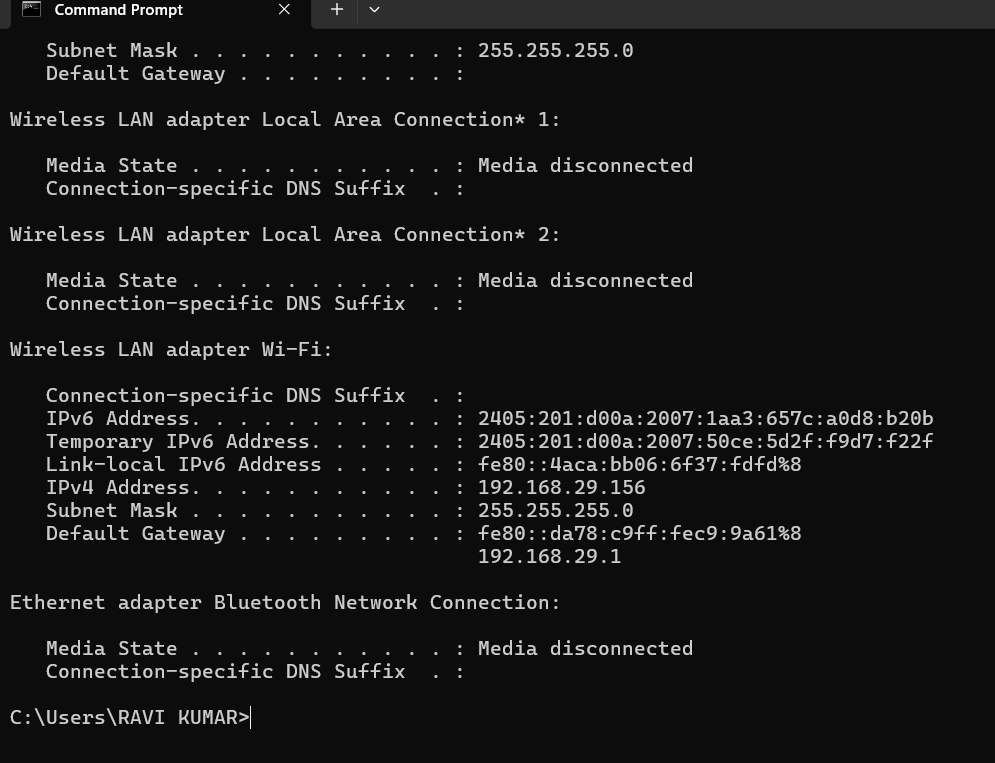The width and height of the screenshot is (995, 763).
Task: Click Media disconnected under Local Area Connection* 2
Action: (585, 280)
